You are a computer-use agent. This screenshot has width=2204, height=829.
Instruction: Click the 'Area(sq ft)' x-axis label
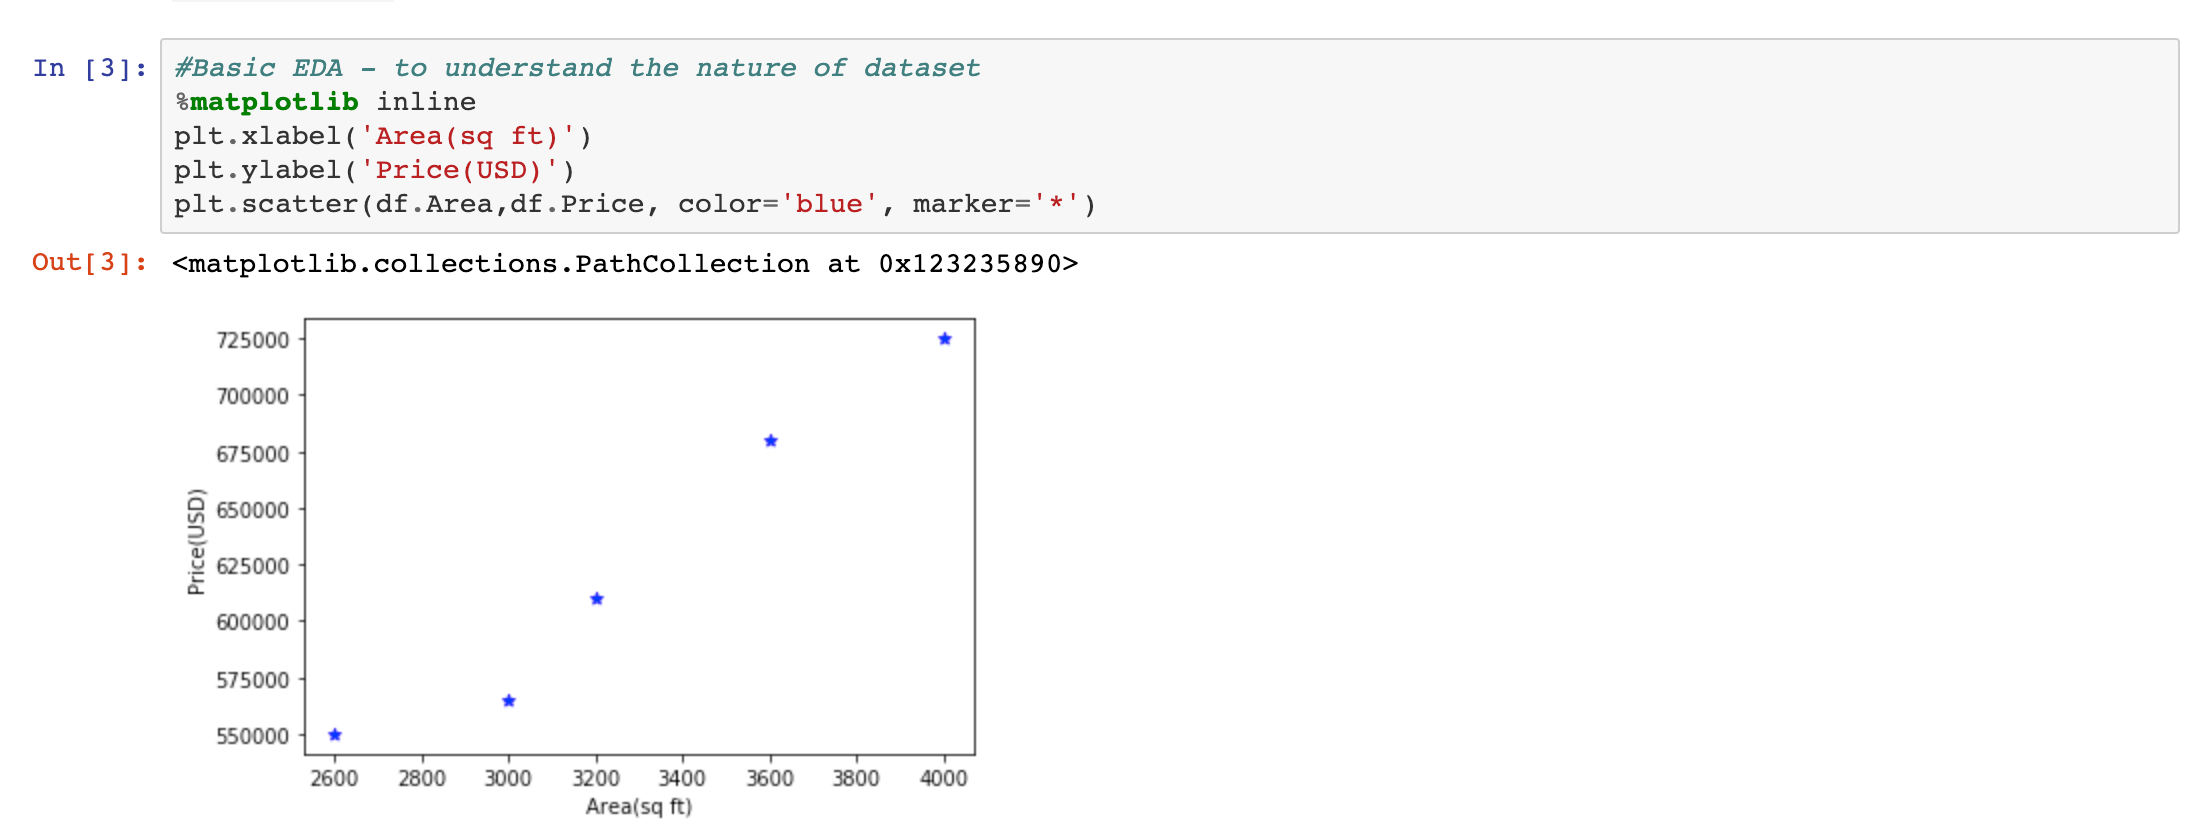[x=639, y=806]
